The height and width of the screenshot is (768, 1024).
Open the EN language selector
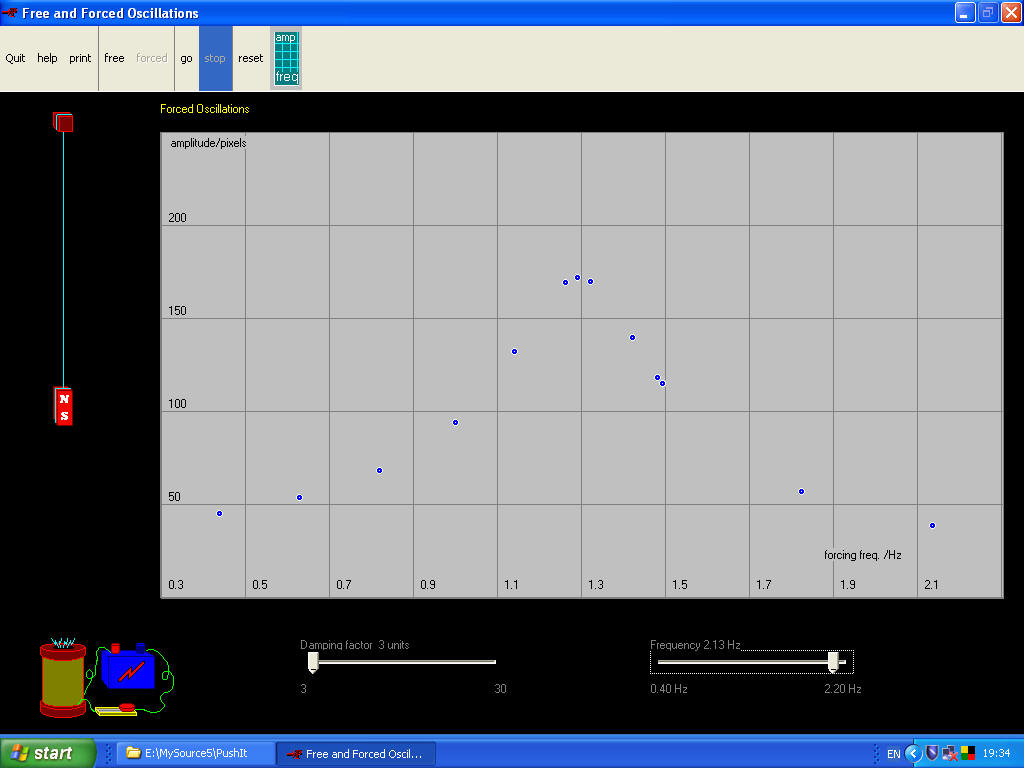coord(893,753)
